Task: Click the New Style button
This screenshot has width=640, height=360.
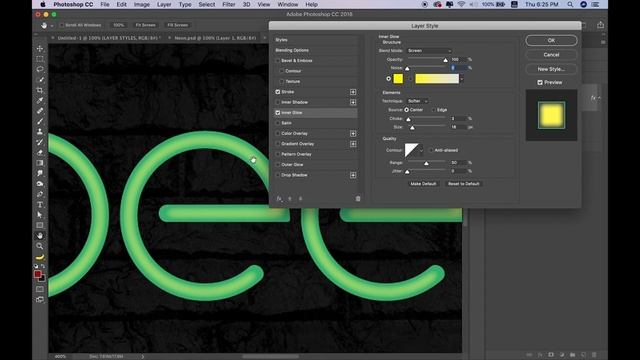Action: [551, 69]
